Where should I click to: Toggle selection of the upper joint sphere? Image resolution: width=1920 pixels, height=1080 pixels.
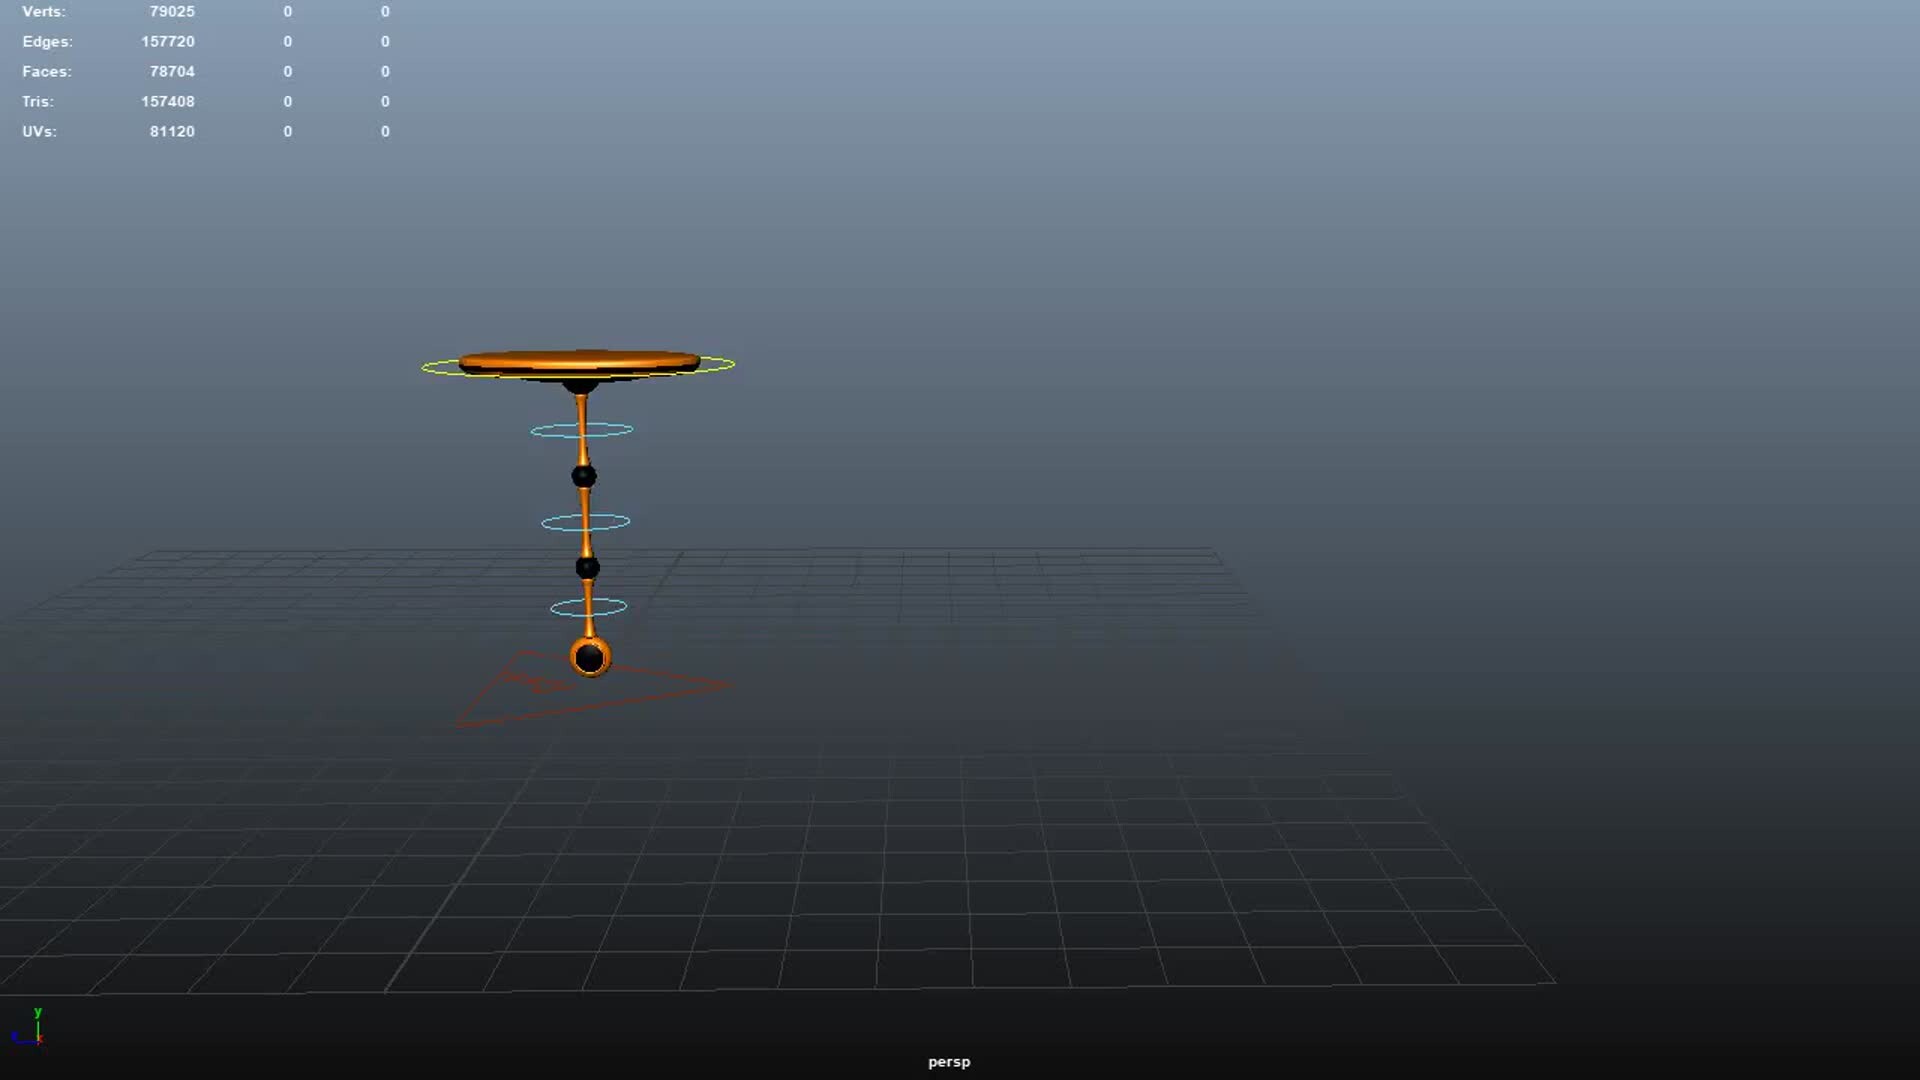coord(583,478)
